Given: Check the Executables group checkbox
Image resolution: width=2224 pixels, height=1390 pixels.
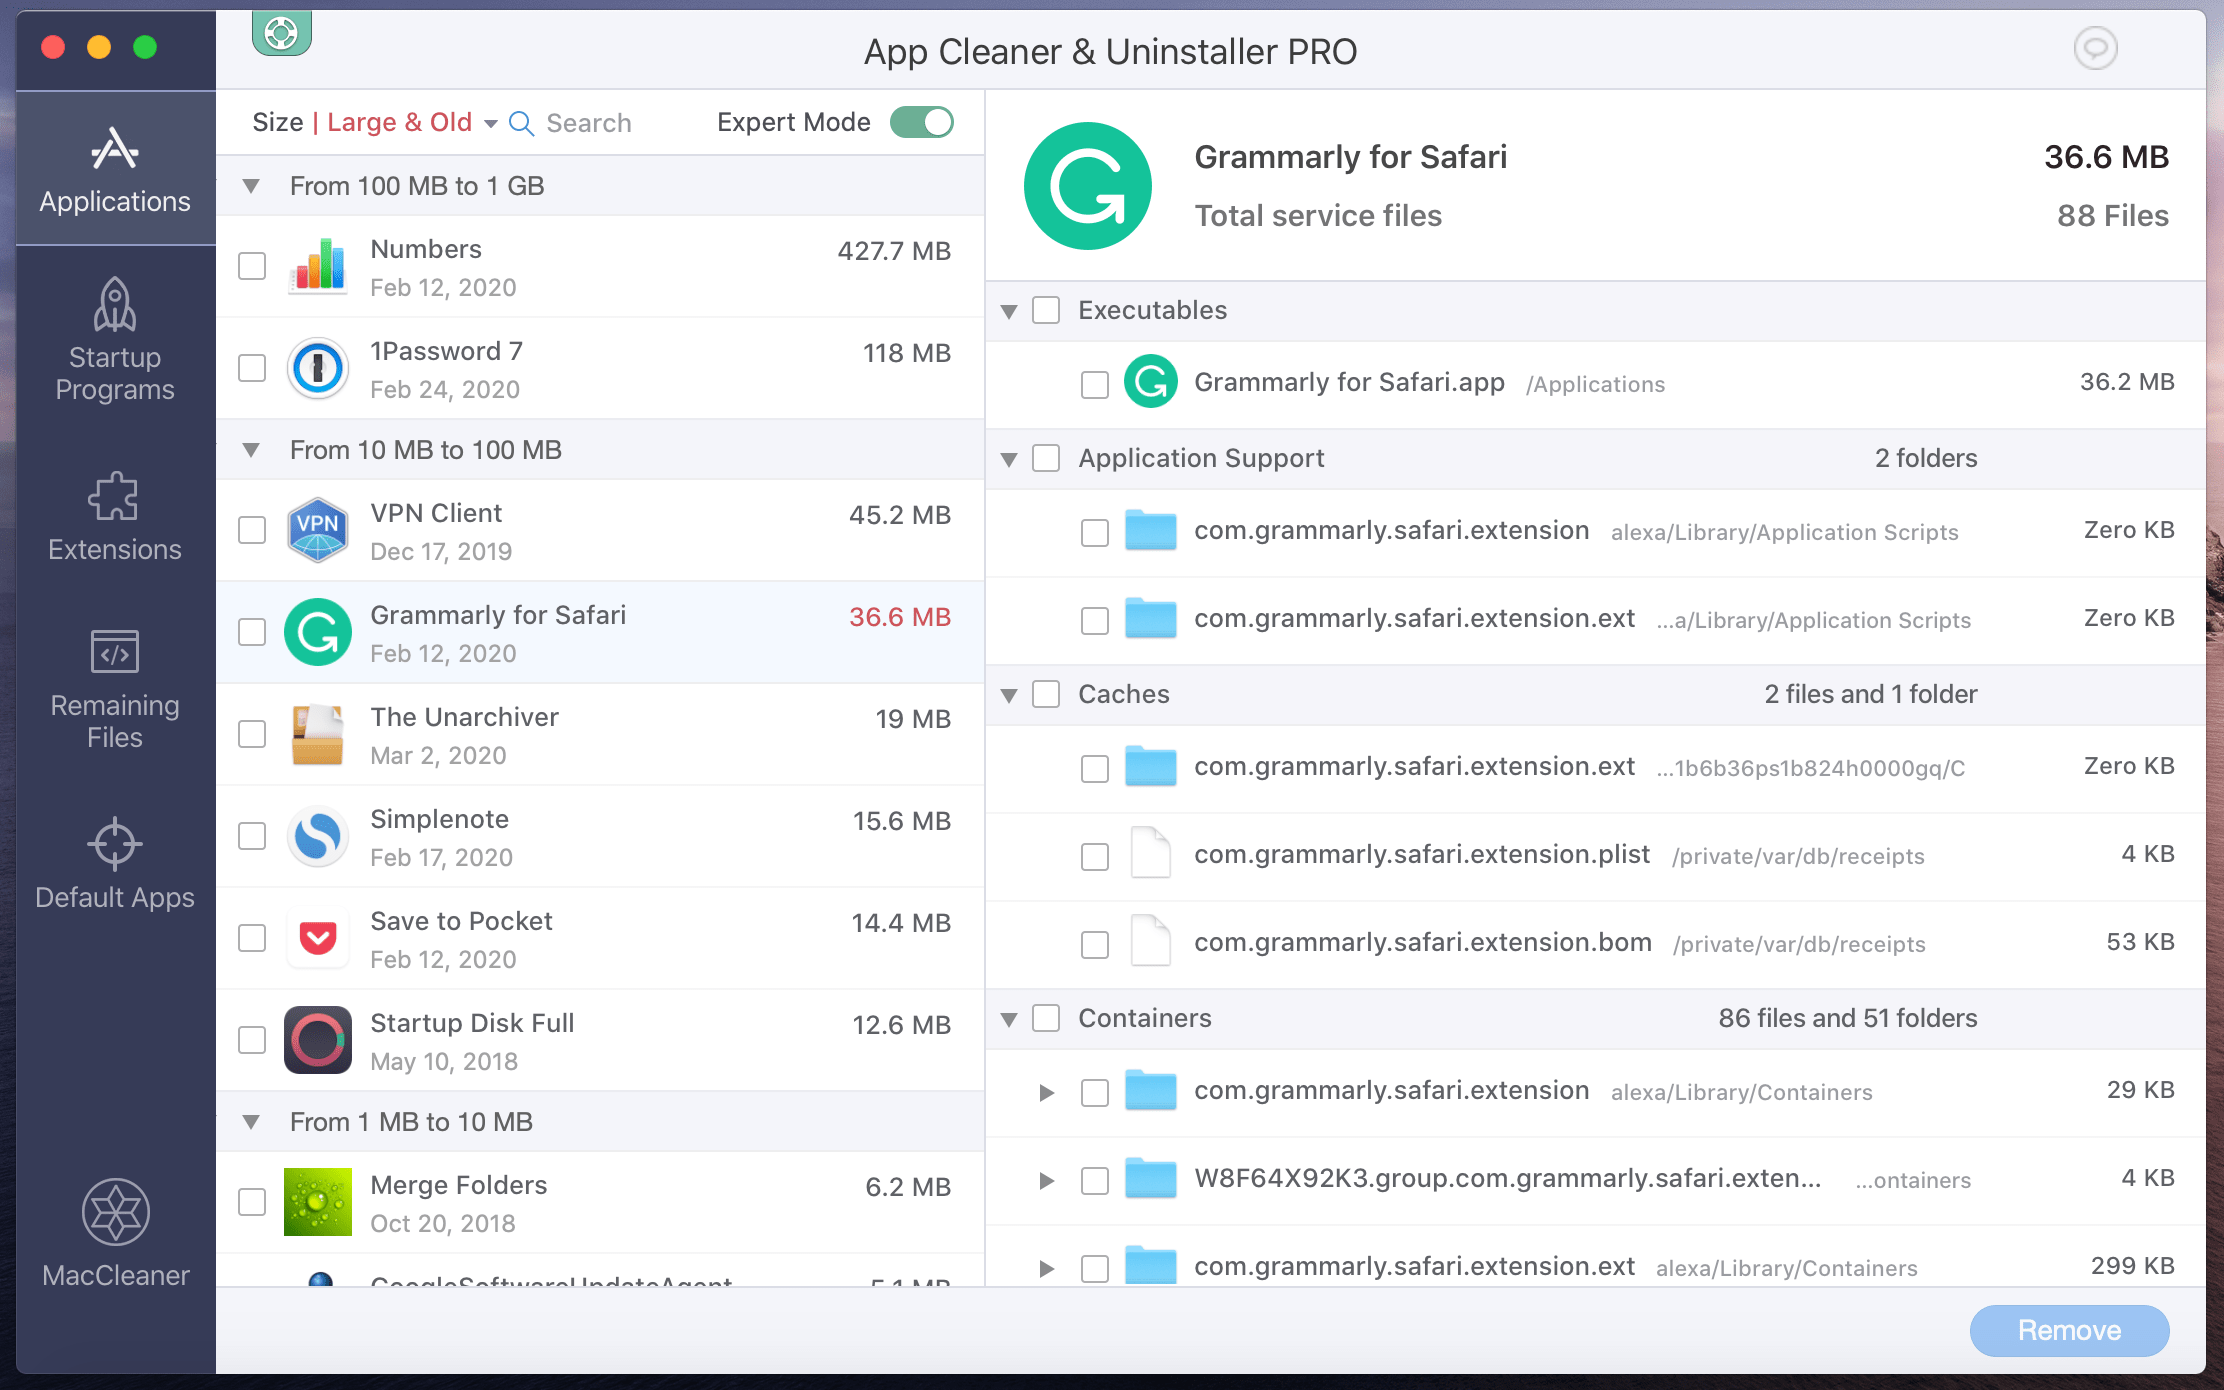Looking at the screenshot, I should coord(1046,310).
